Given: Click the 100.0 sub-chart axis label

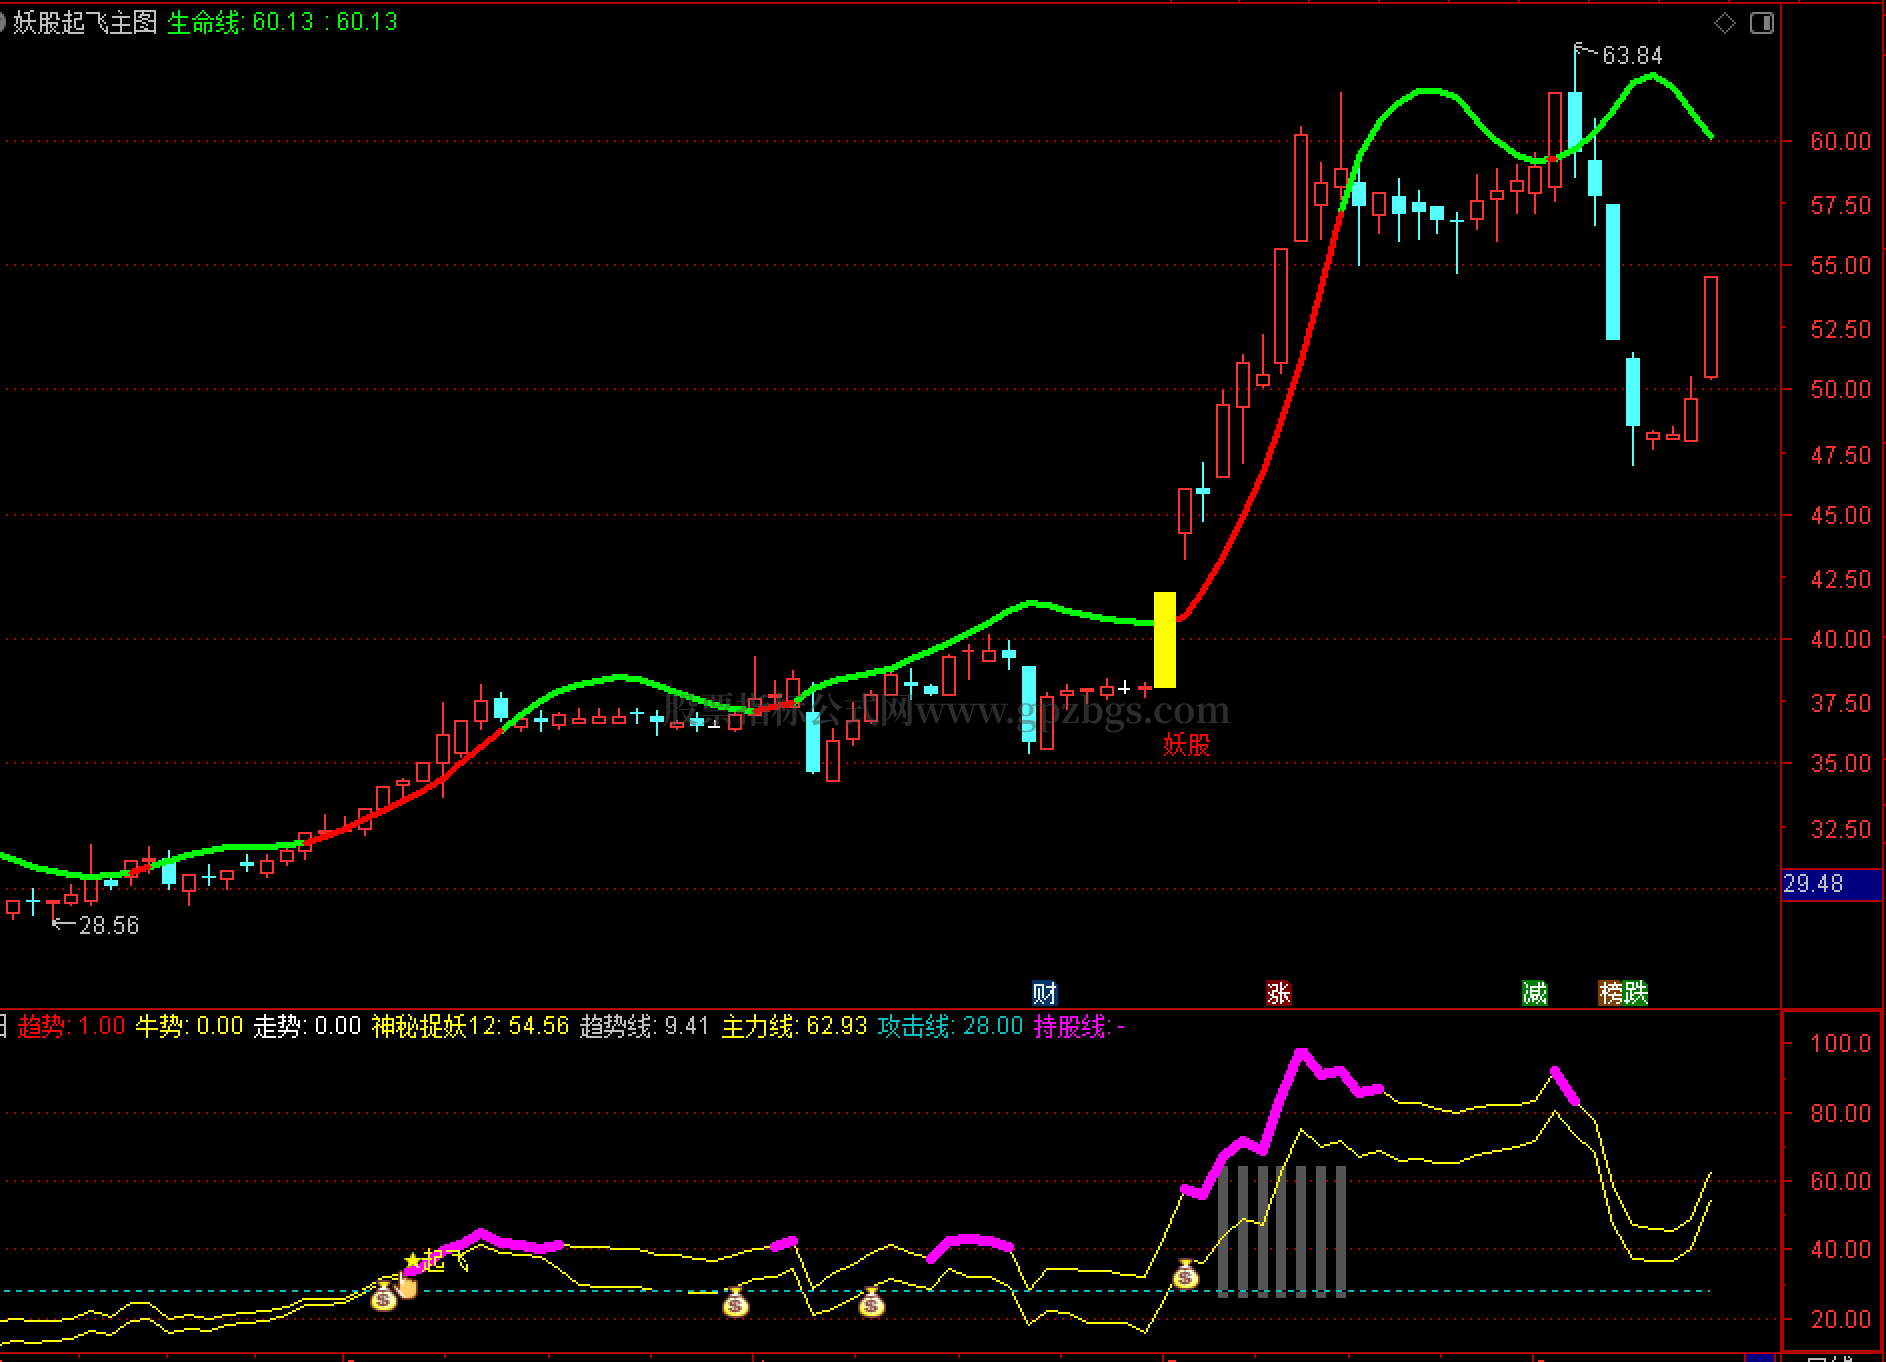Looking at the screenshot, I should tap(1840, 1044).
